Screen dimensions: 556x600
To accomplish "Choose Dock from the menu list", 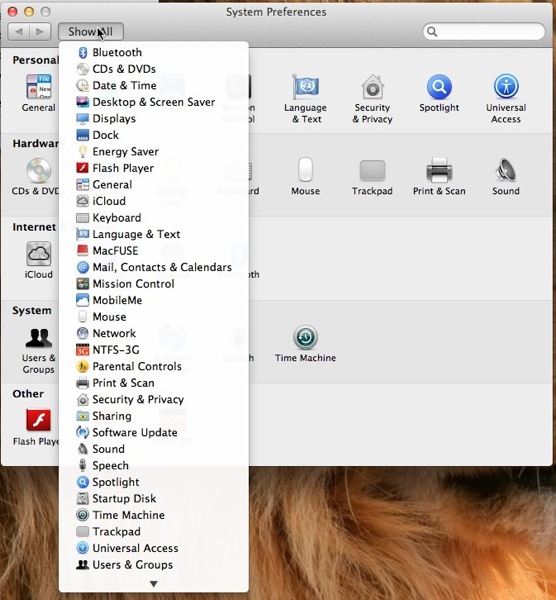I will click(x=154, y=135).
